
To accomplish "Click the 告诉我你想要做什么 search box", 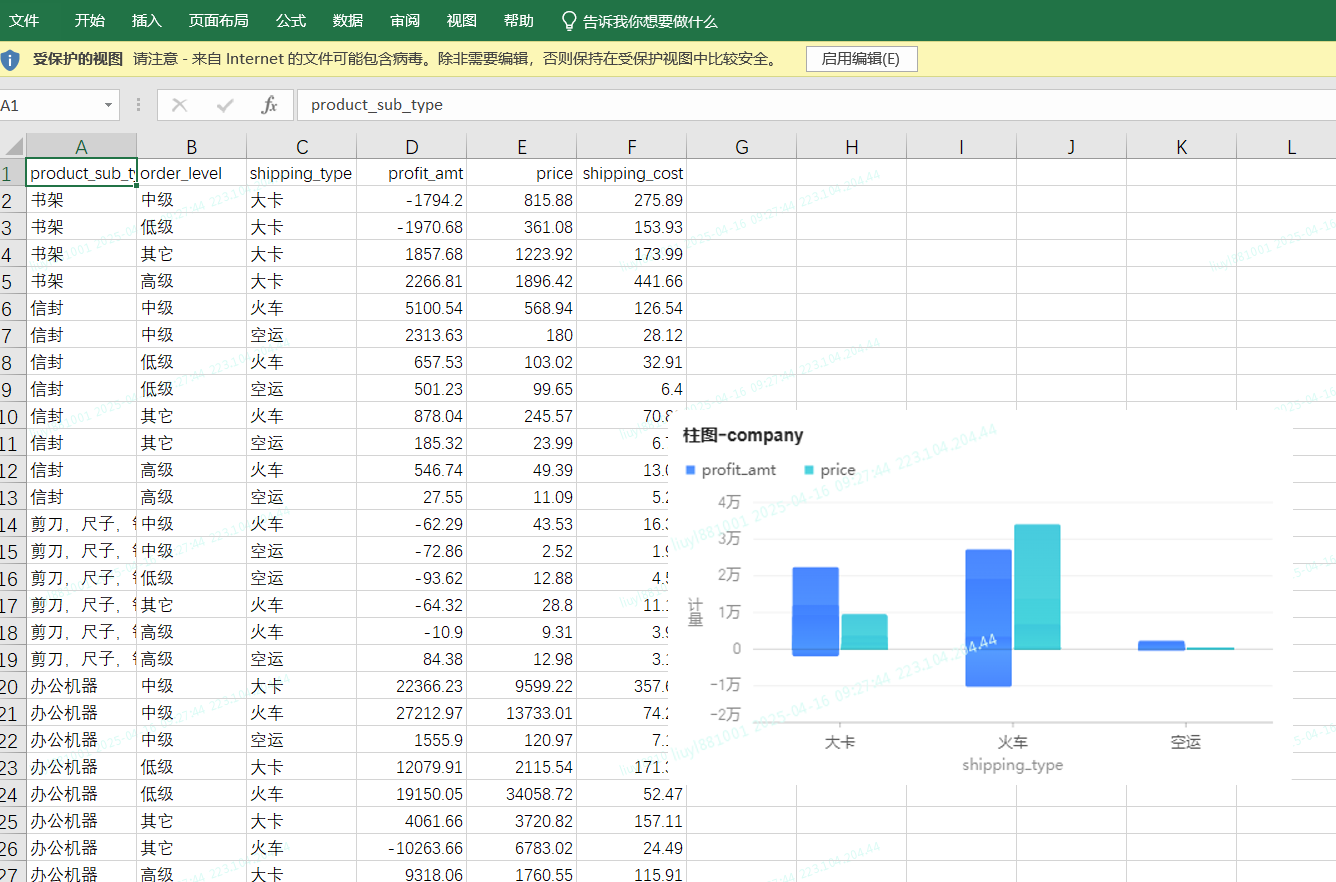I will [x=650, y=21].
